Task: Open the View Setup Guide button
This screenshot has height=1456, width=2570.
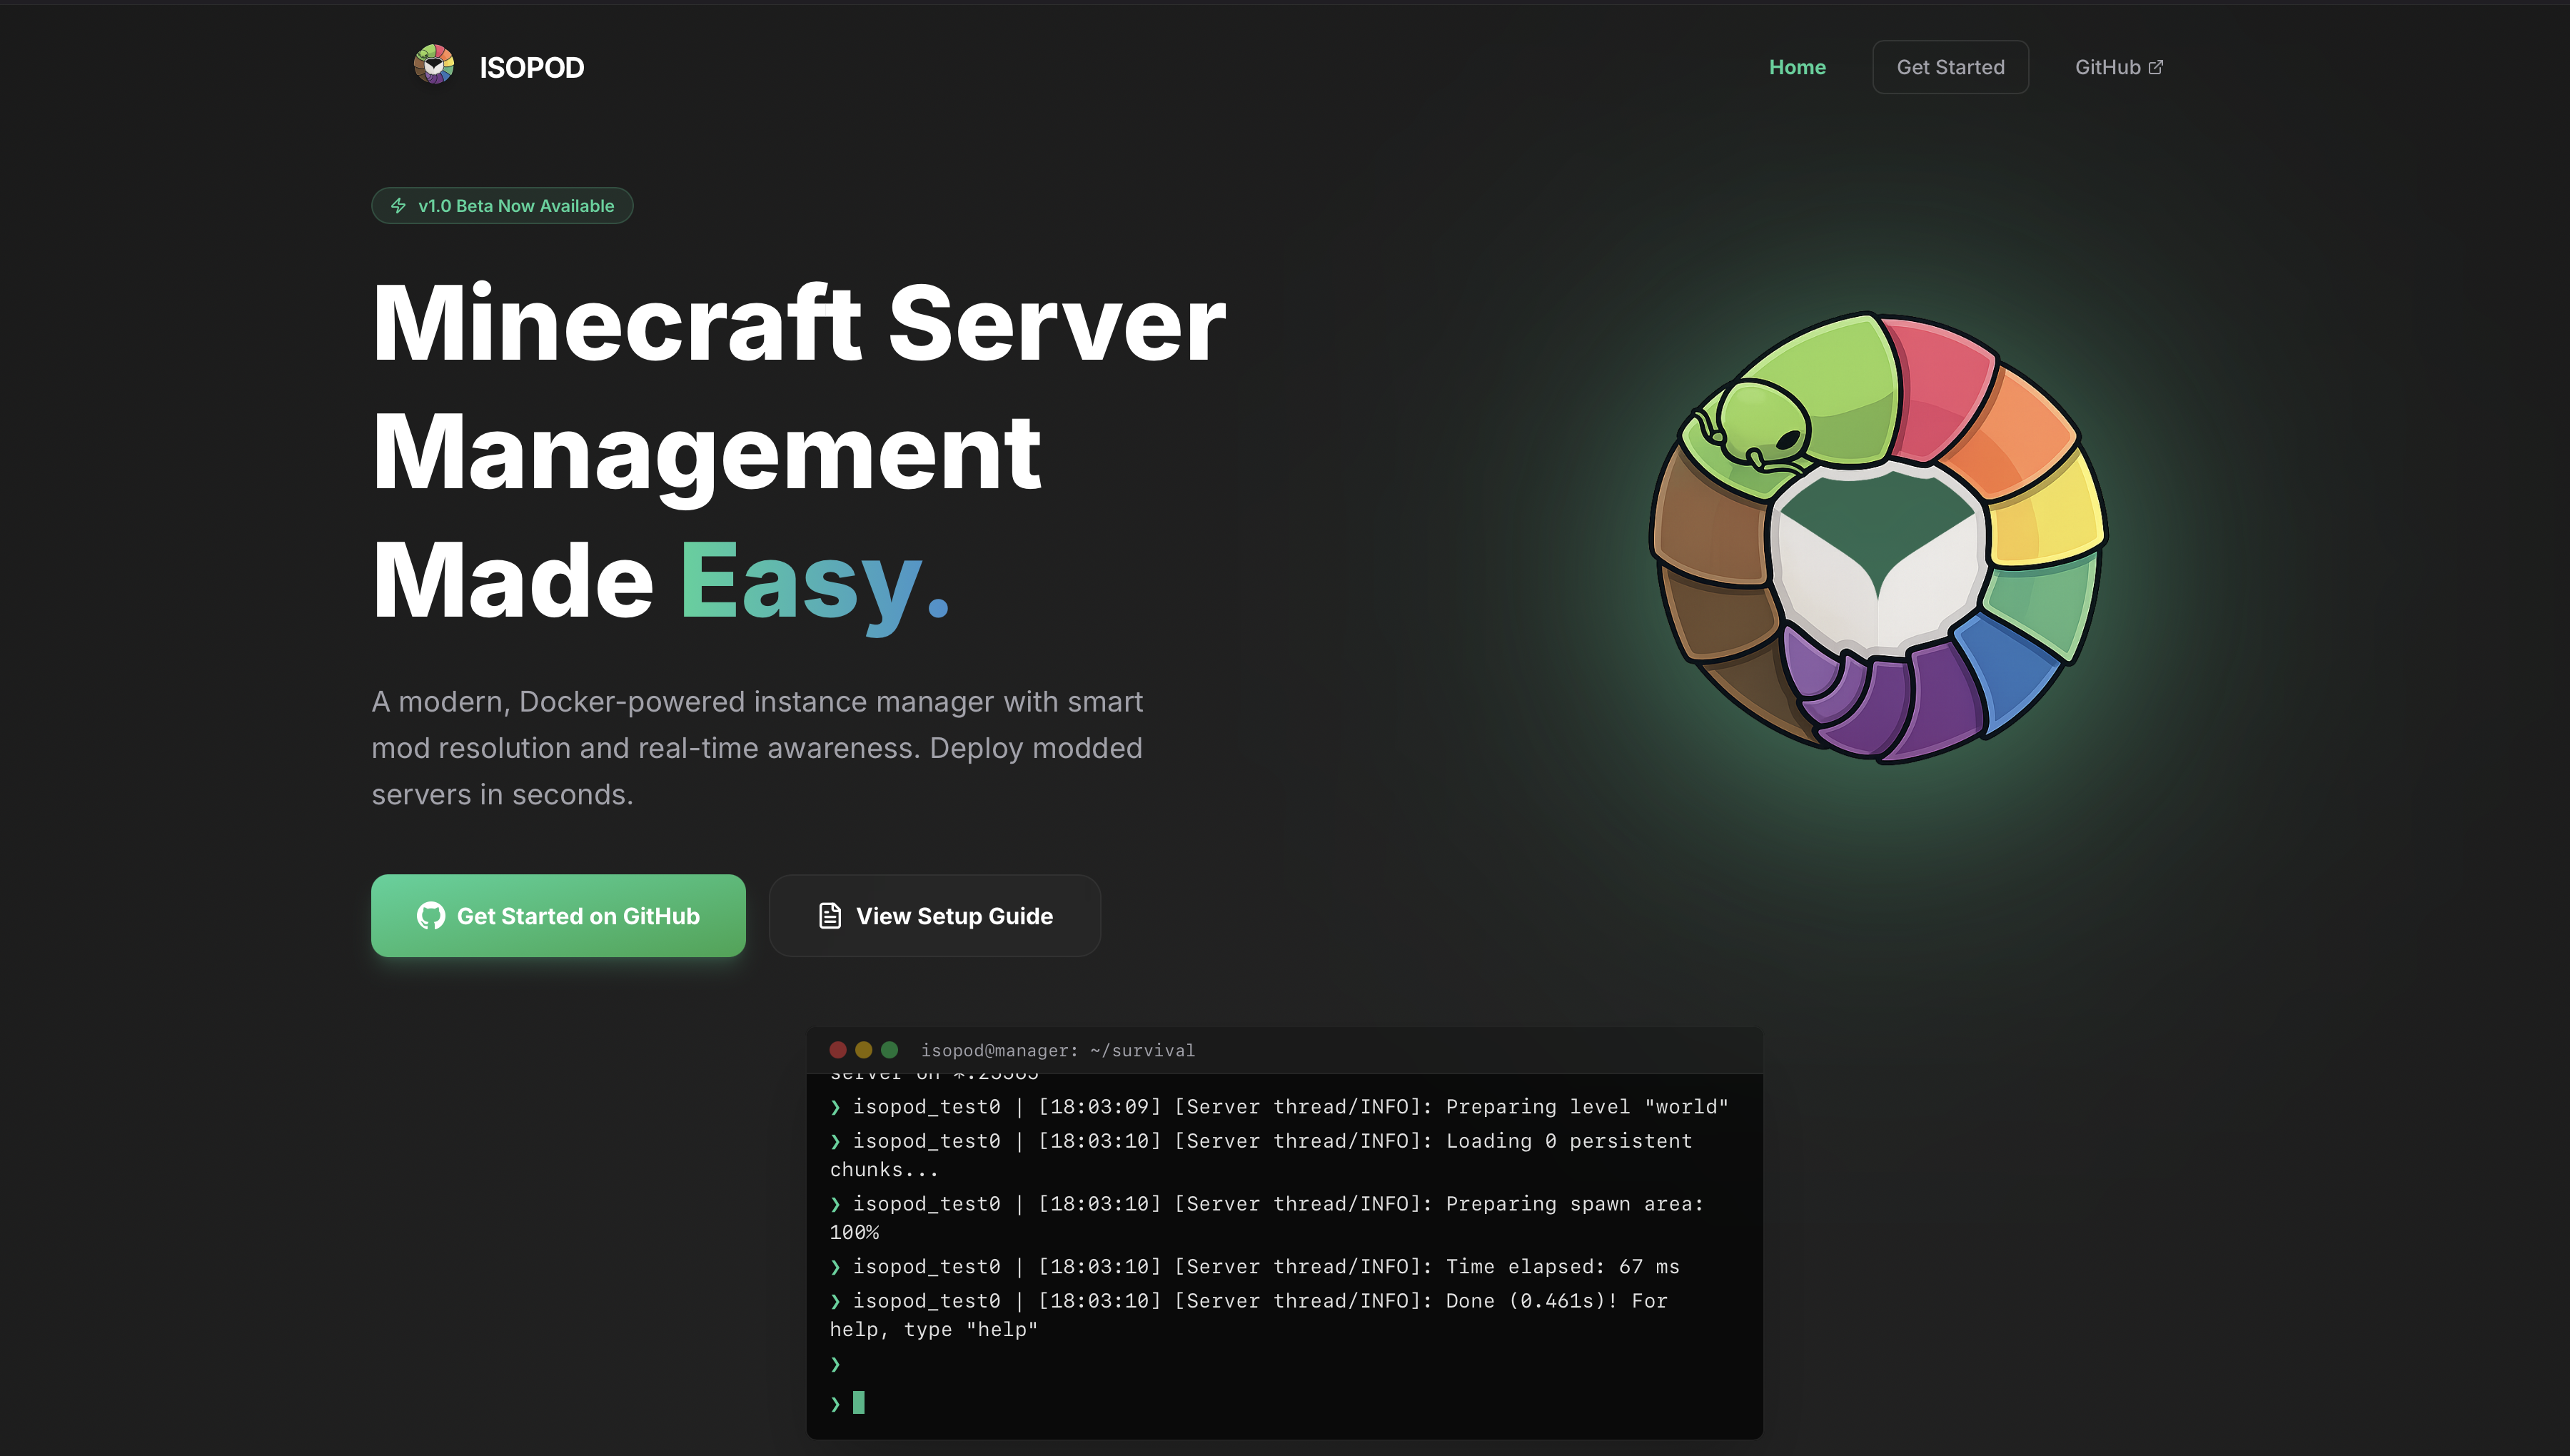Action: pyautogui.click(x=934, y=916)
